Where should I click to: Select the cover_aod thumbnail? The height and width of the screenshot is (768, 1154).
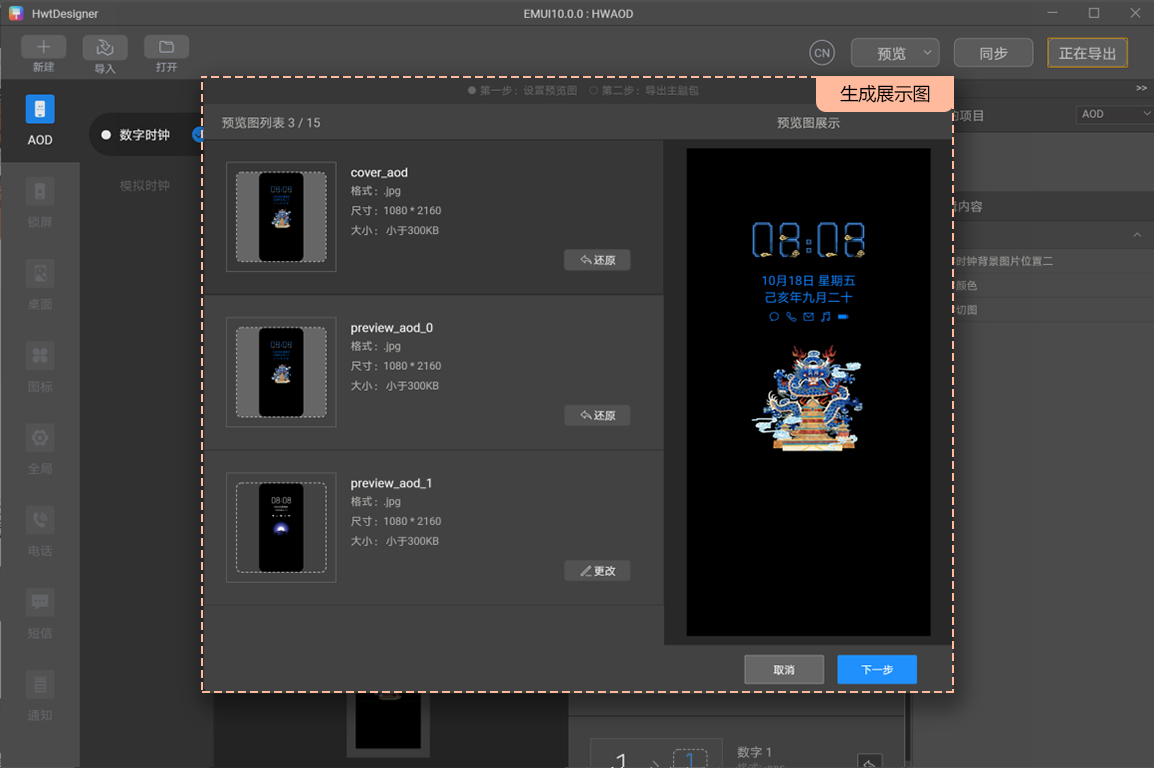pos(281,217)
